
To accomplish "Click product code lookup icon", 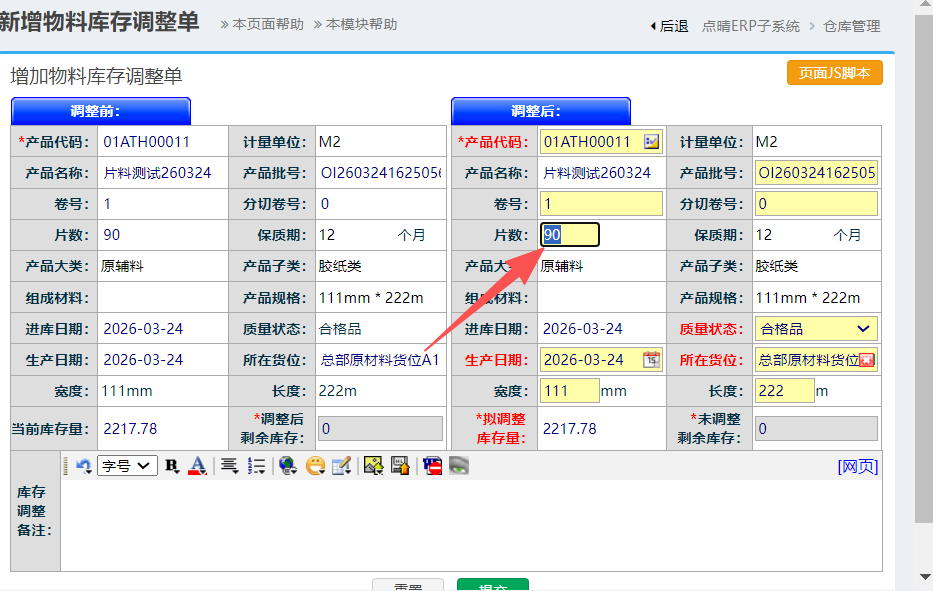I will (652, 142).
